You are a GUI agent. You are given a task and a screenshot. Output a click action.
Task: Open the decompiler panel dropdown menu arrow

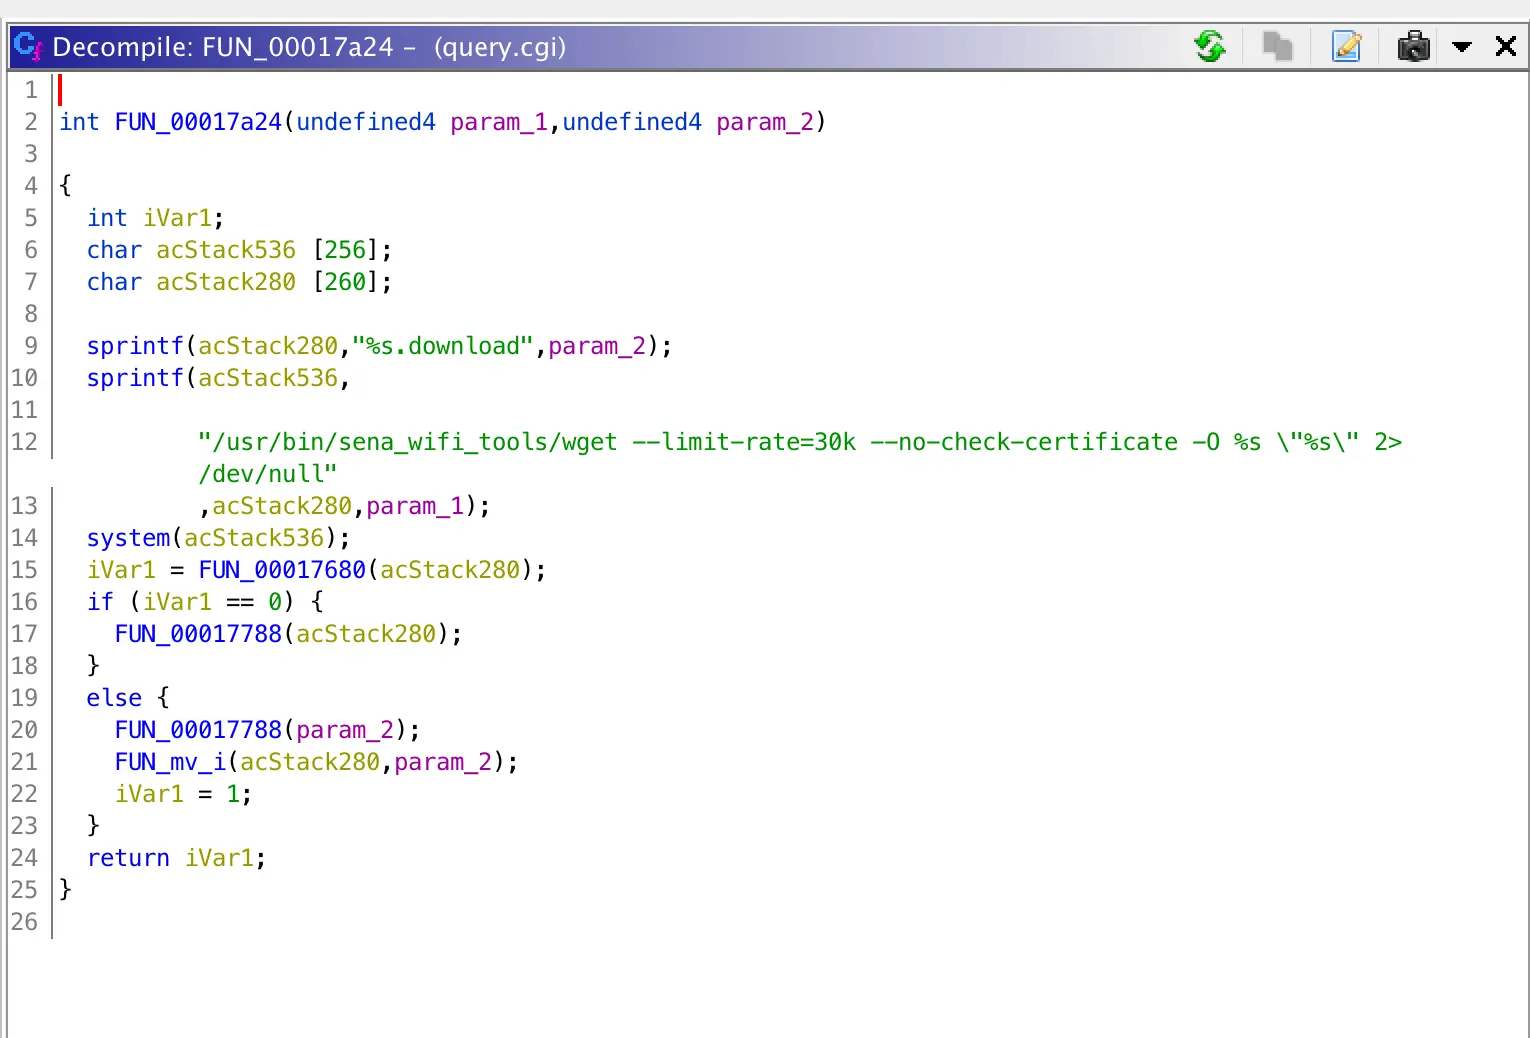coord(1462,46)
